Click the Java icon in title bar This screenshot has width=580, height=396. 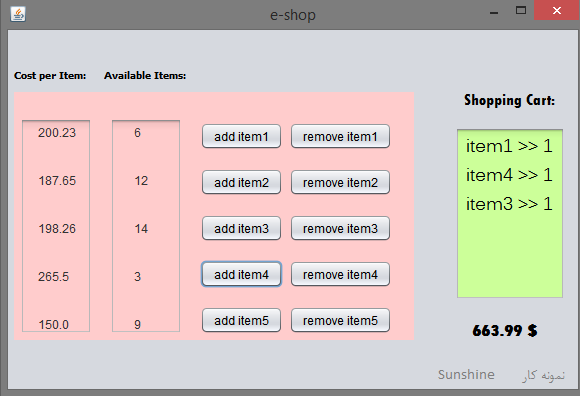click(18, 14)
